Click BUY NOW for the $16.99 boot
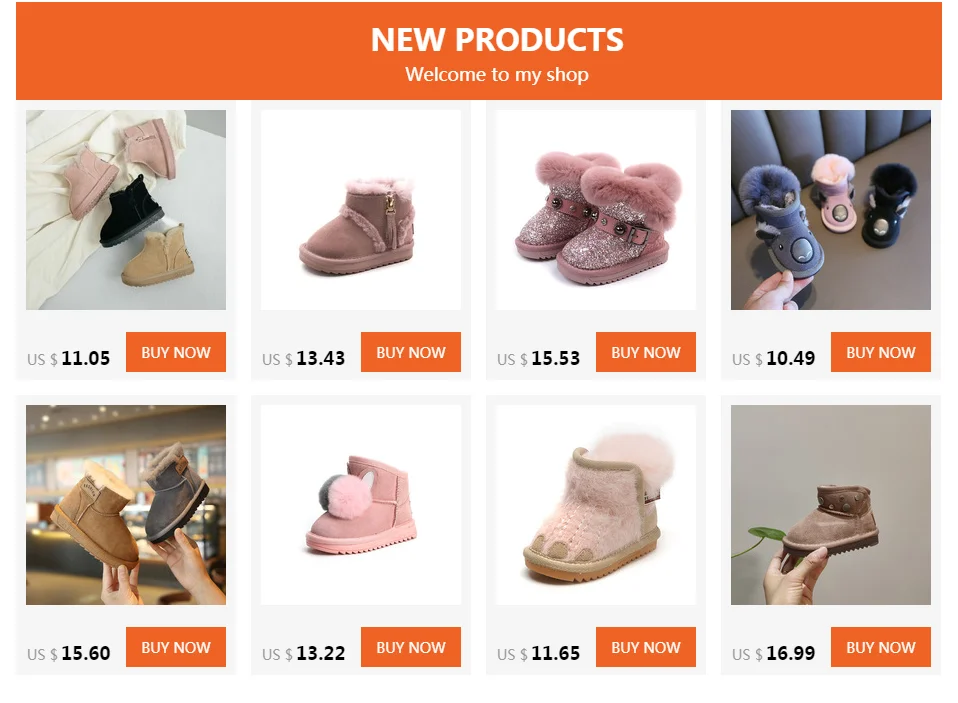The image size is (958, 703). coord(880,647)
